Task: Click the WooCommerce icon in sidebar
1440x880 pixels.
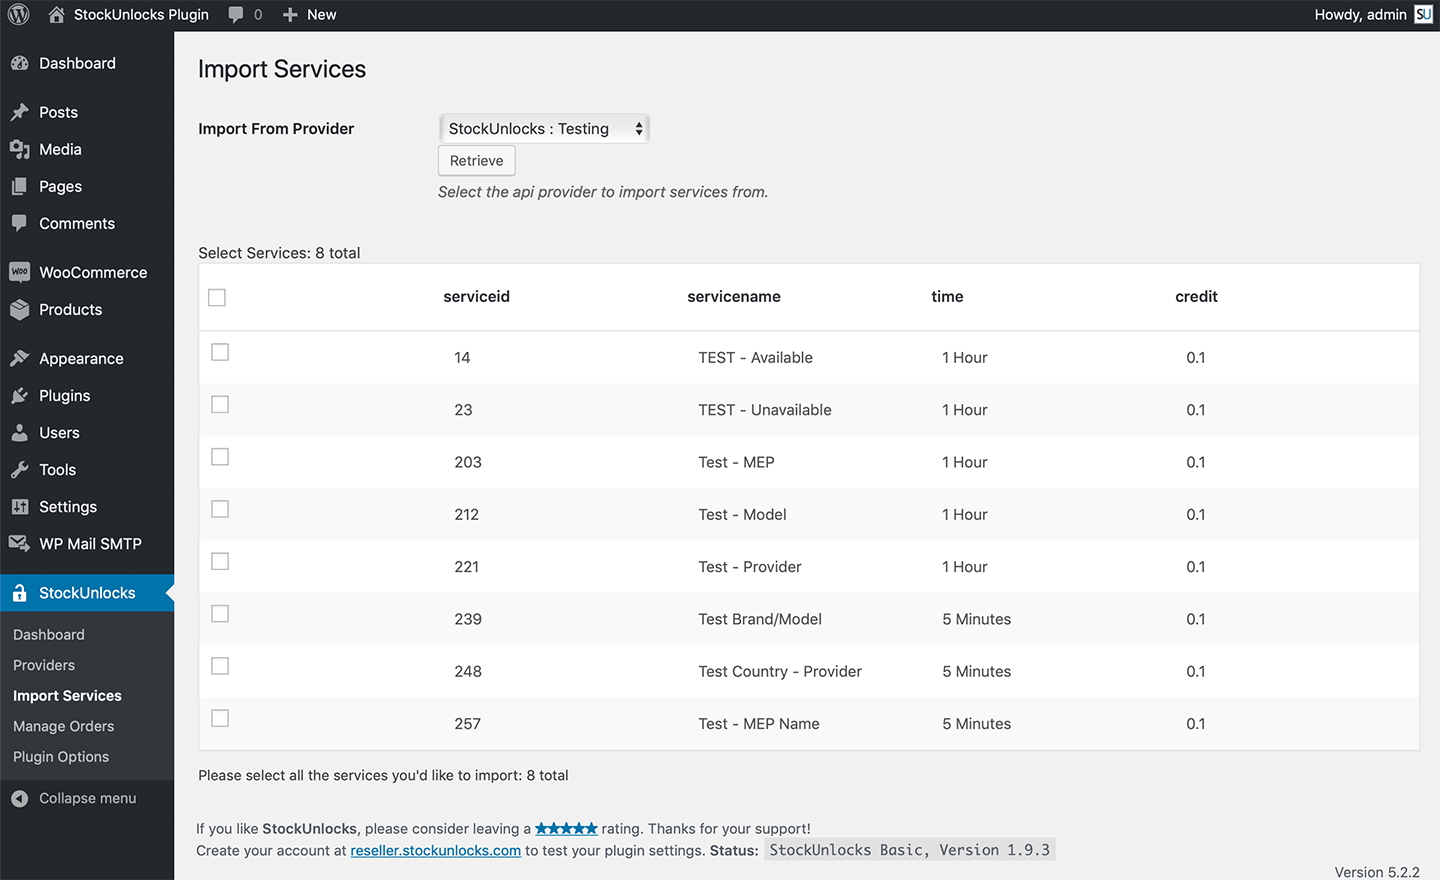Action: tap(19, 272)
